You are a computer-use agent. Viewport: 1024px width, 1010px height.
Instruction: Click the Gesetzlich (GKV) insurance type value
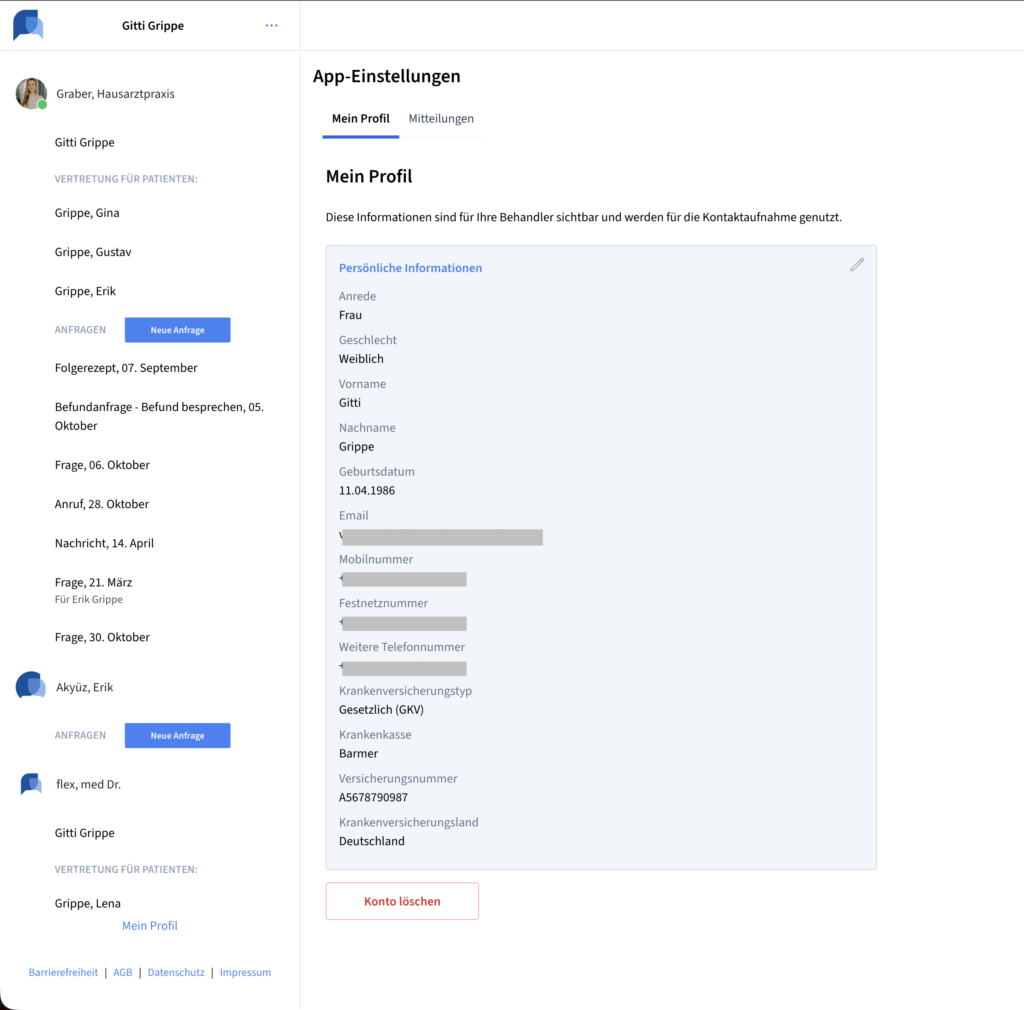tap(381, 710)
